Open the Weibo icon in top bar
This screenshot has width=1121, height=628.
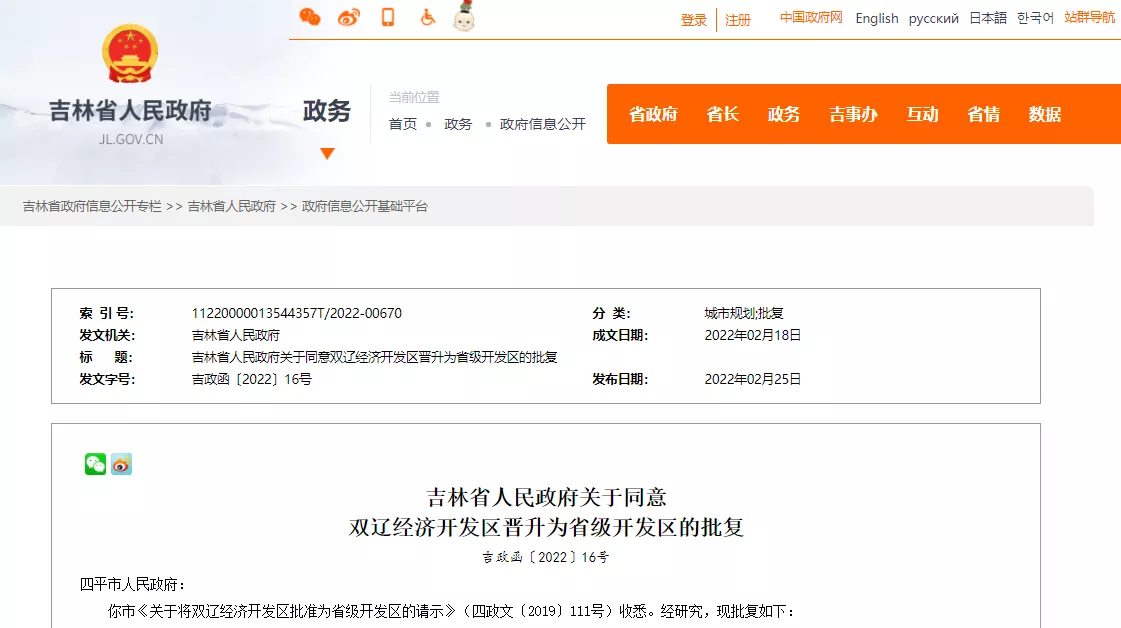tap(349, 17)
